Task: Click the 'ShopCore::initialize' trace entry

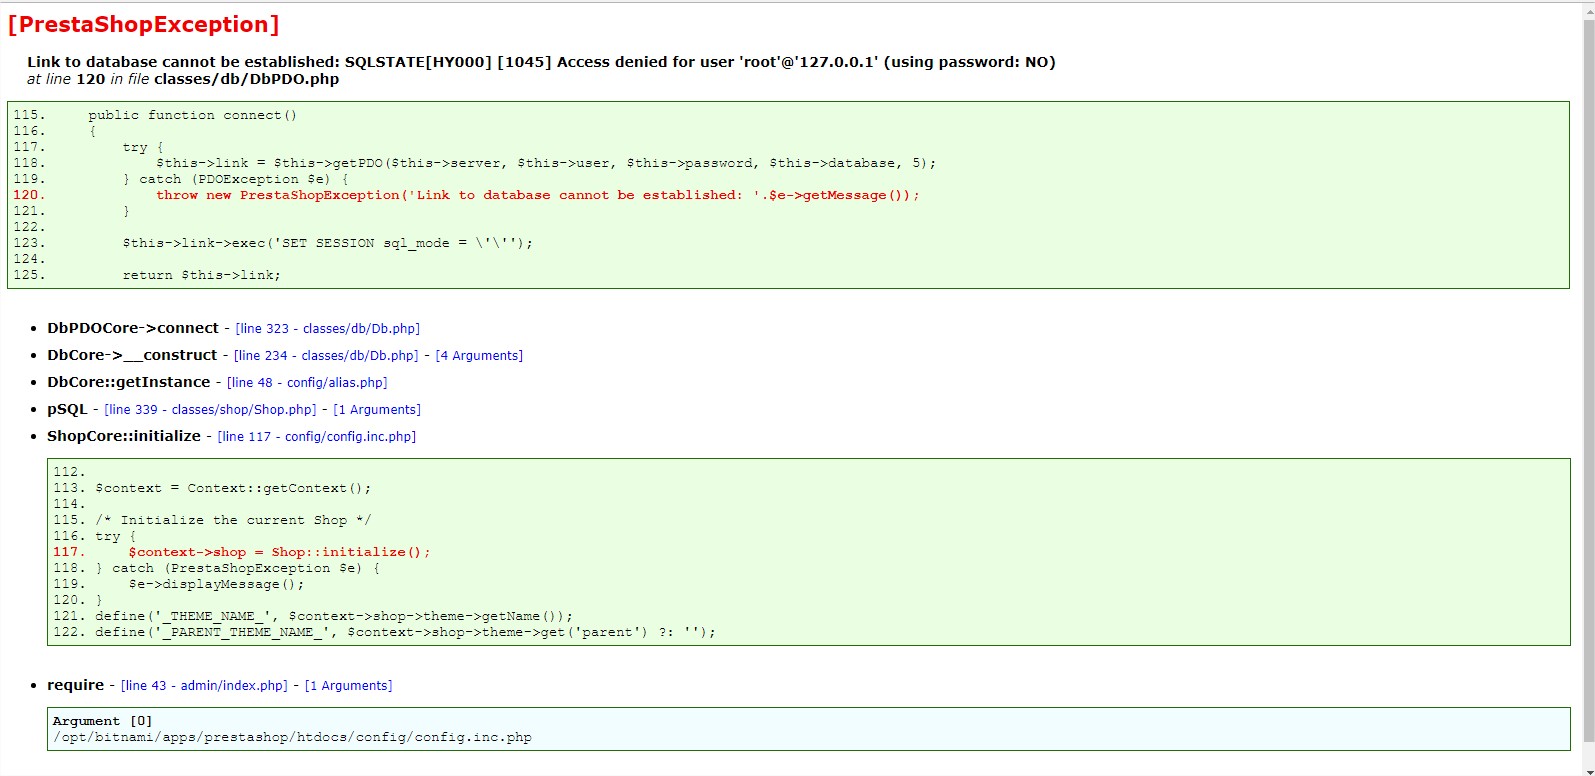Action: (x=124, y=436)
